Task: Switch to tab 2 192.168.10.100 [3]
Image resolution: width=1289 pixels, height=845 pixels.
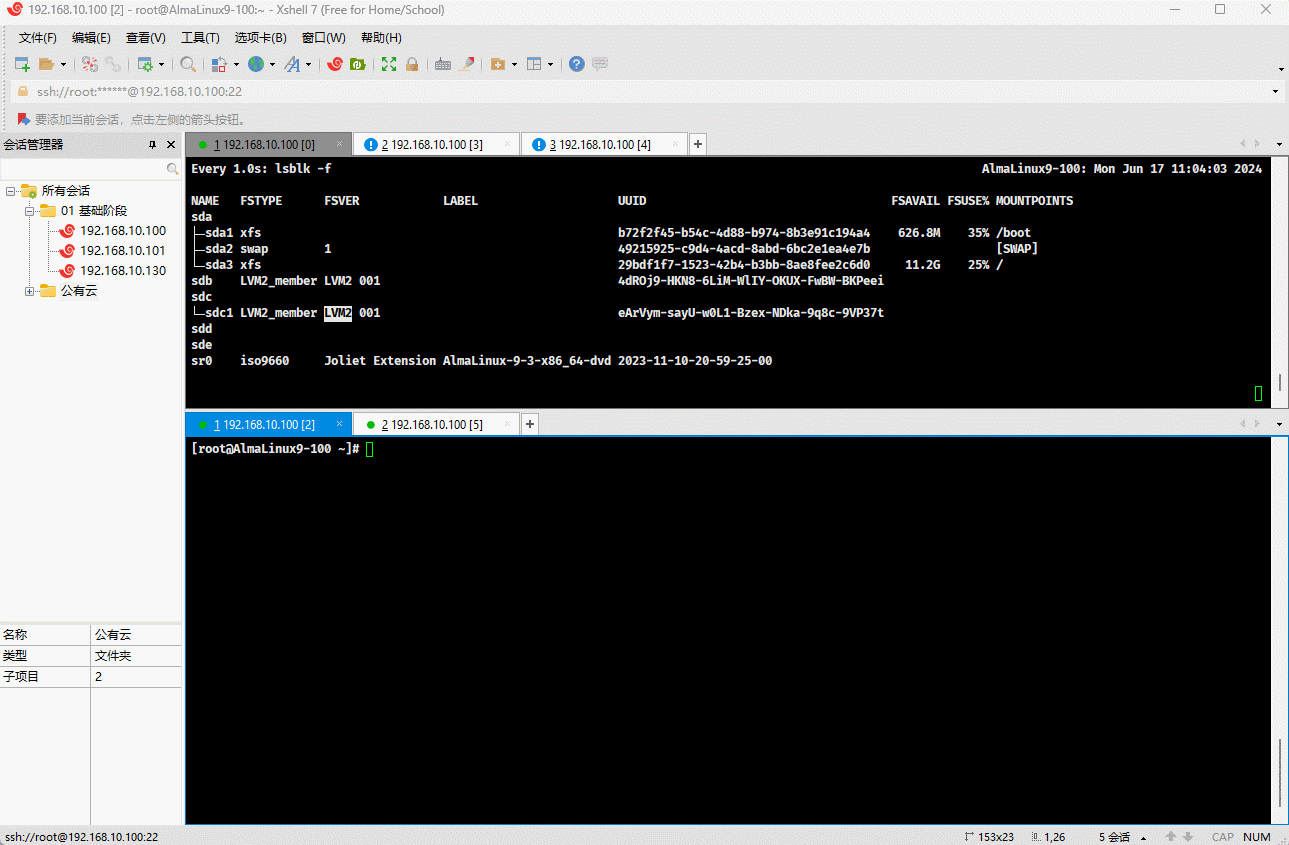Action: (x=432, y=145)
